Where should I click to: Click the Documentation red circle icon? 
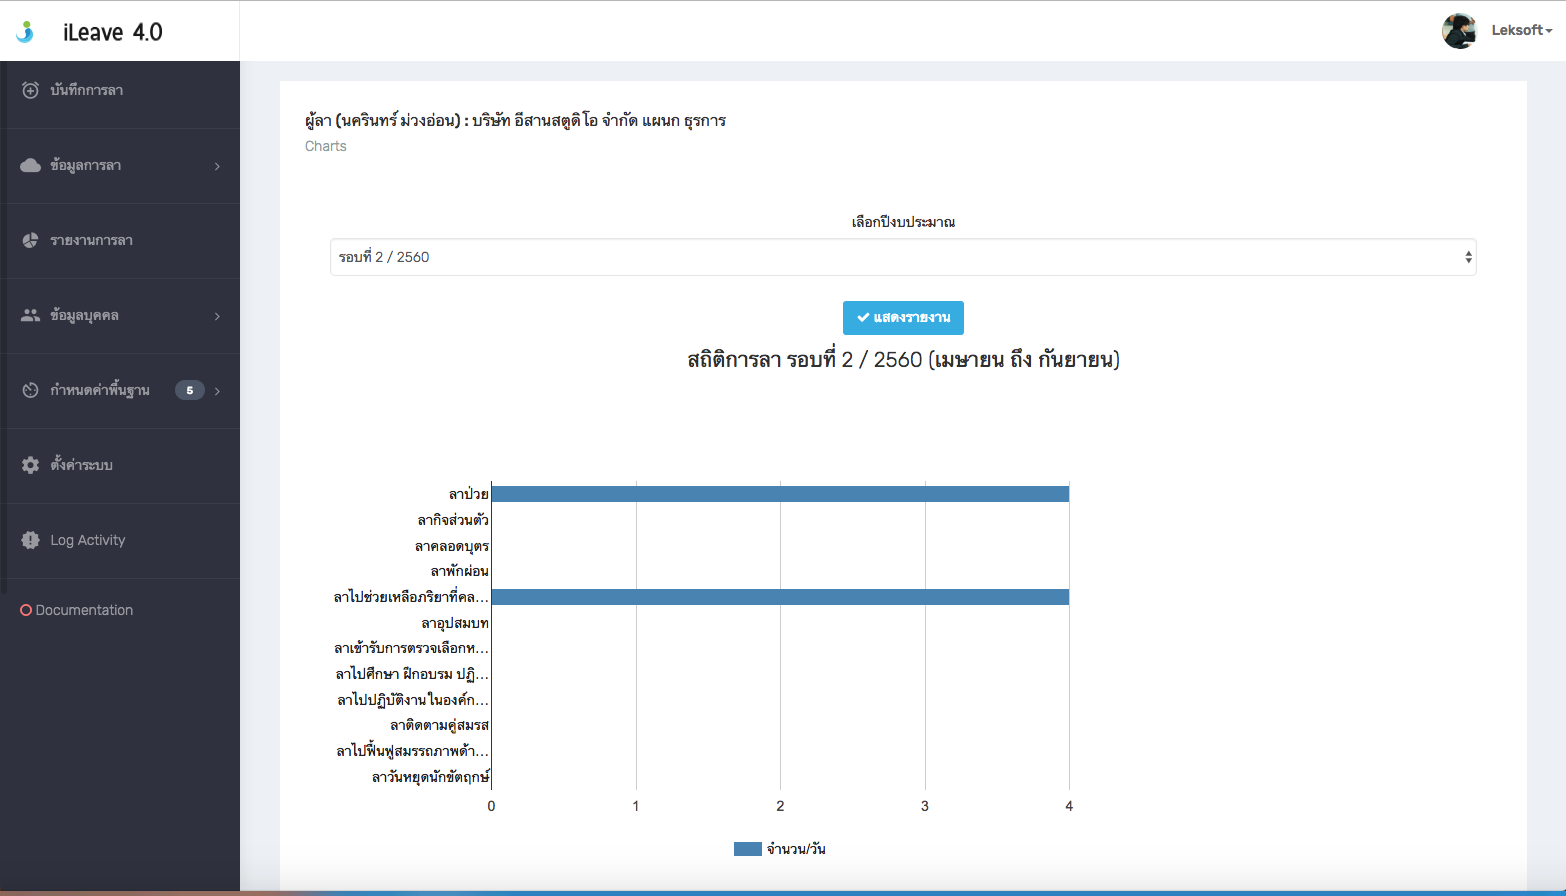pyautogui.click(x=26, y=610)
